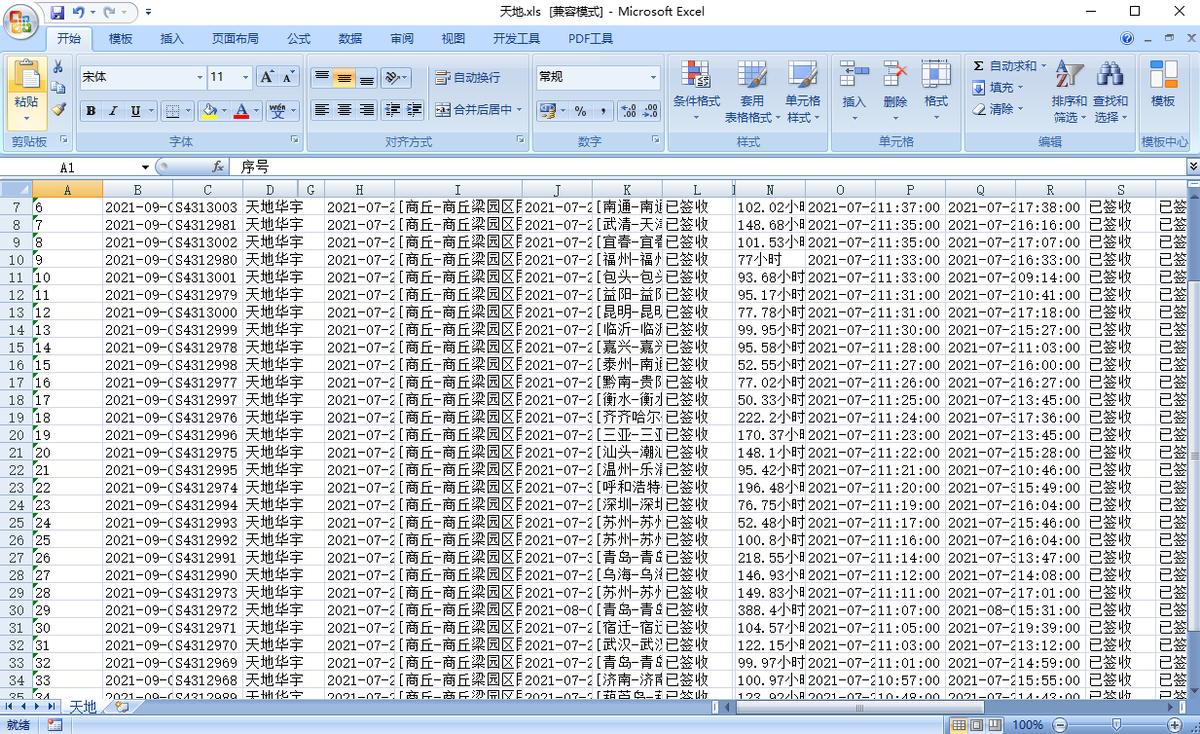Expand the AutoSum (自动求和) dropdown arrow
This screenshot has width=1200, height=734.
tap(1043, 66)
